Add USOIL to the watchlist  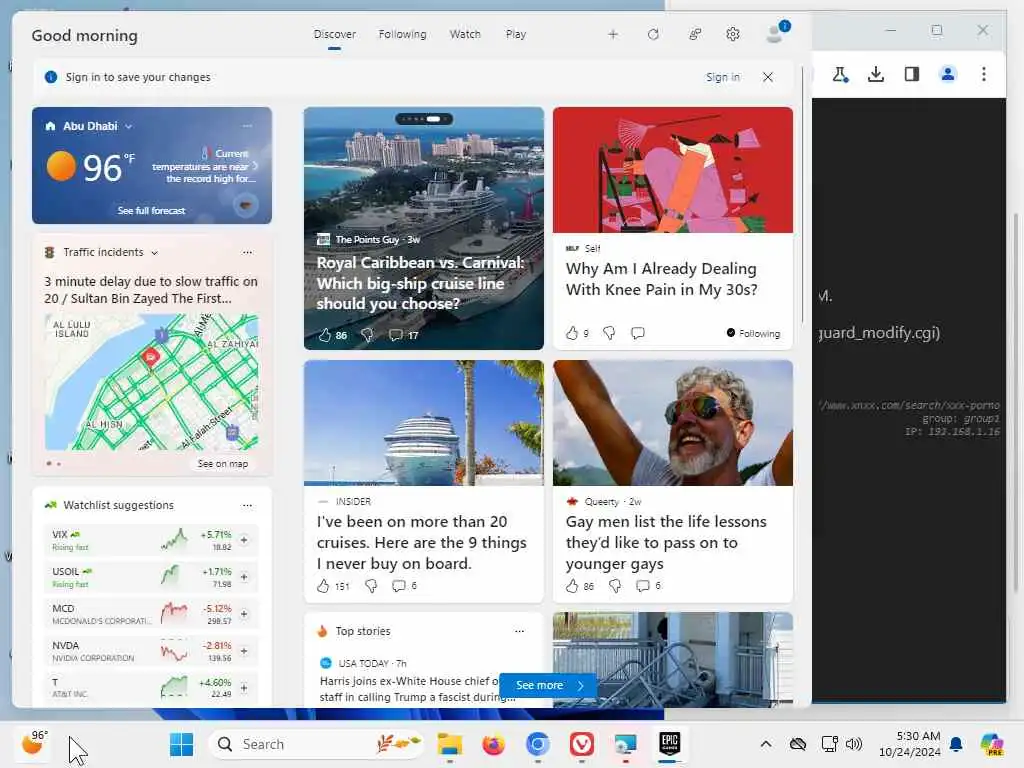[244, 577]
